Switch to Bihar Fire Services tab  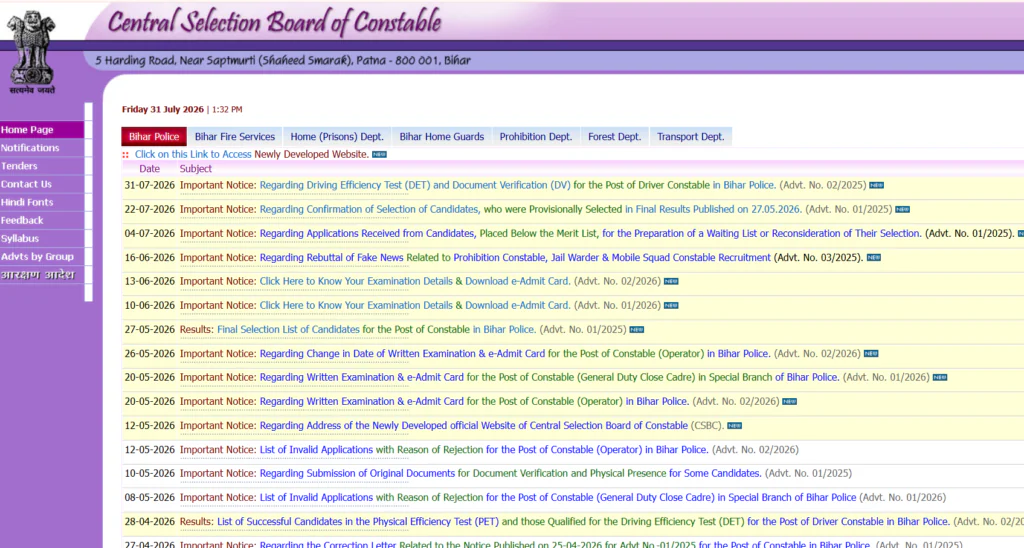(234, 137)
